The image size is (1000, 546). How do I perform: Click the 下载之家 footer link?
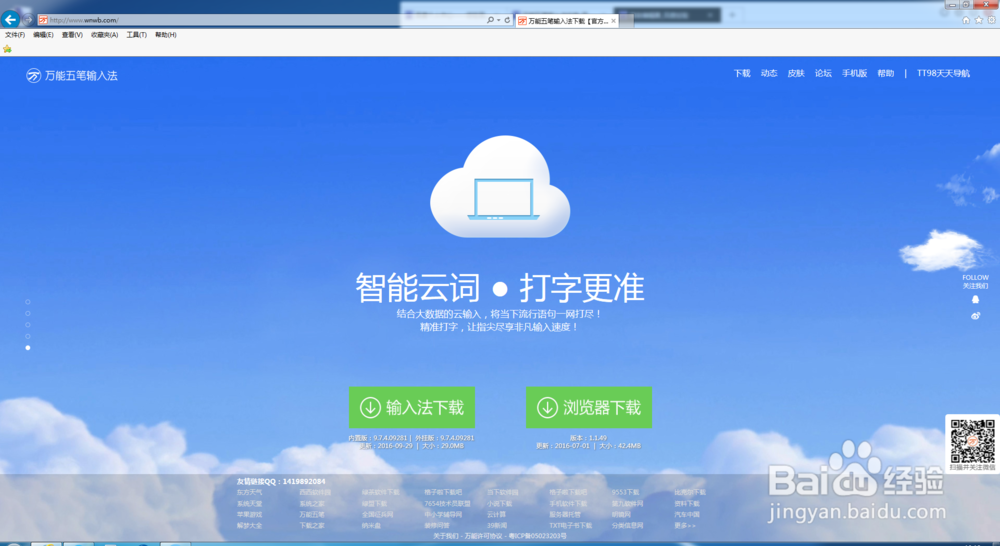(x=312, y=526)
